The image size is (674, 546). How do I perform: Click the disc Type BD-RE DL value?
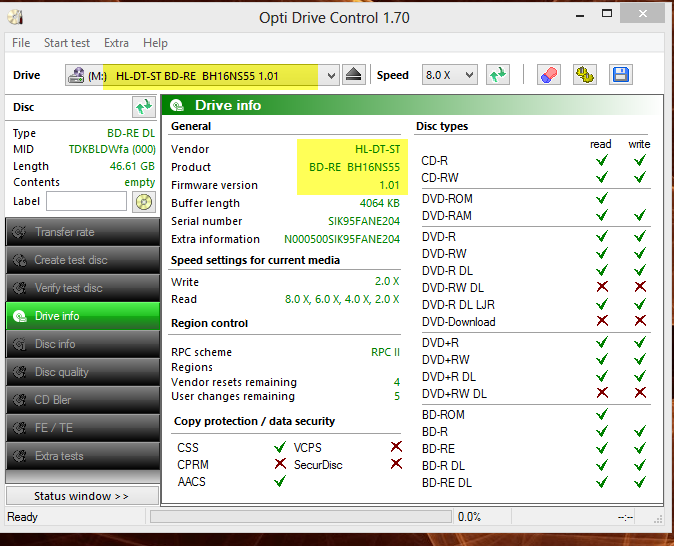pyautogui.click(x=131, y=133)
